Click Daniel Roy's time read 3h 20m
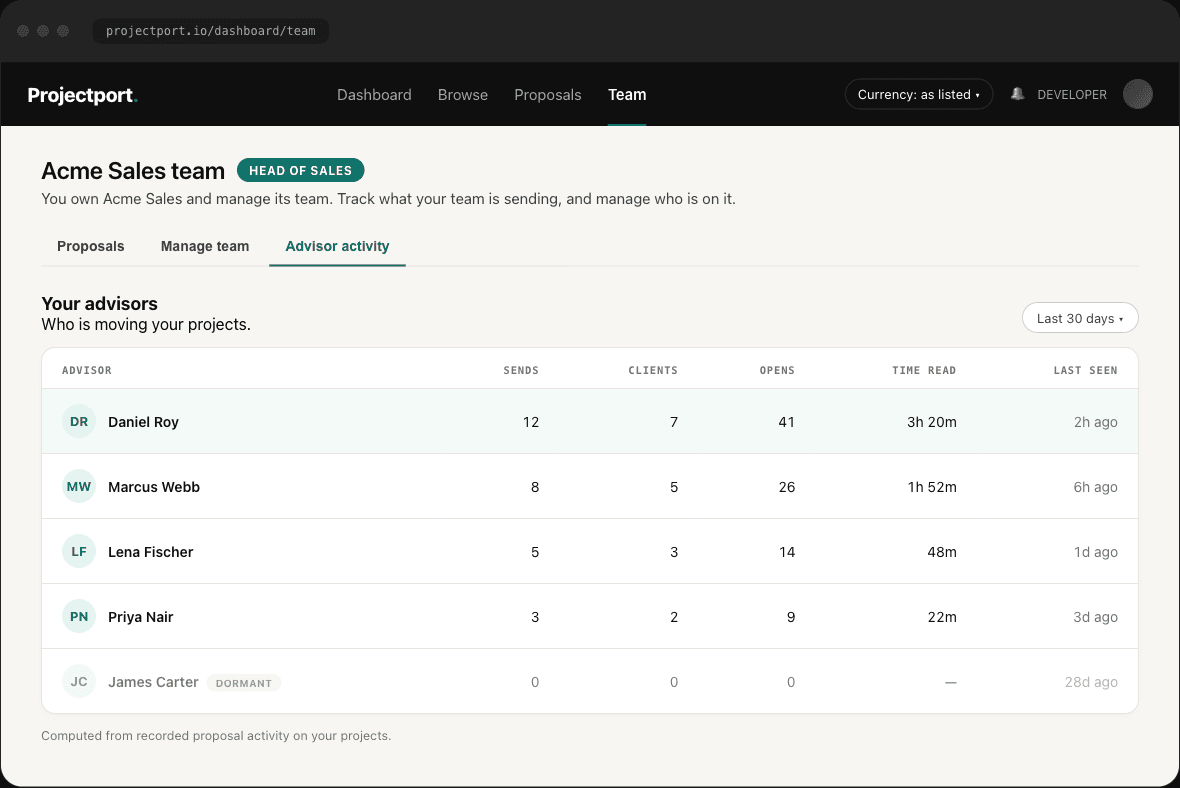The height and width of the screenshot is (788, 1180). point(932,422)
